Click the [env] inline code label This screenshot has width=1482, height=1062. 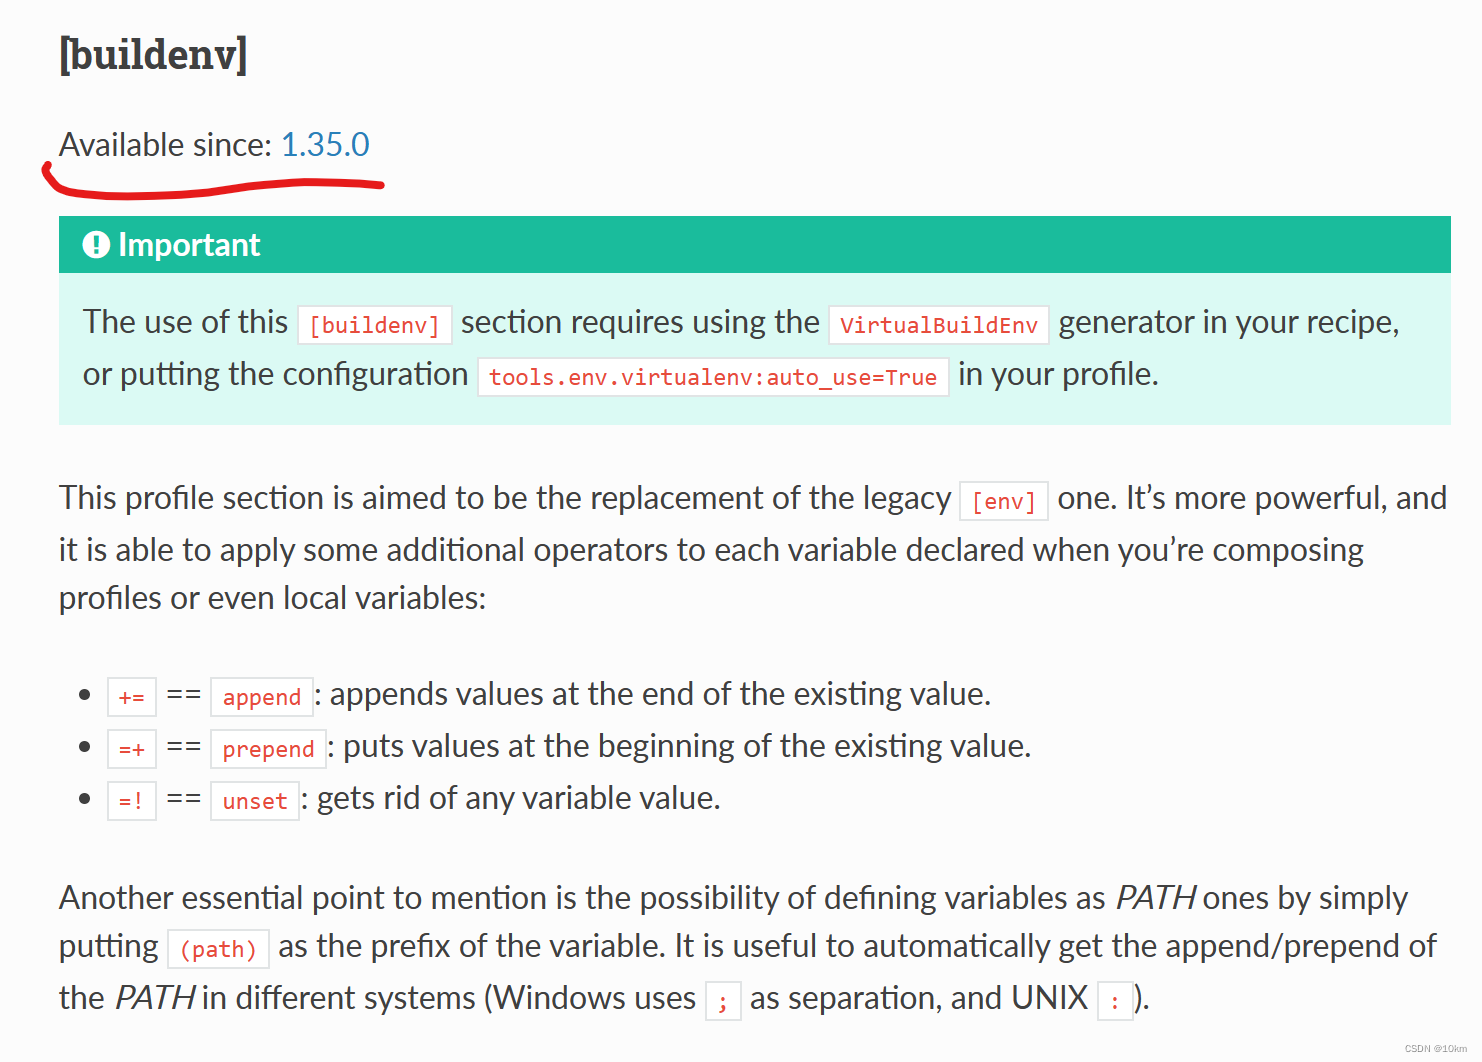[1004, 501]
